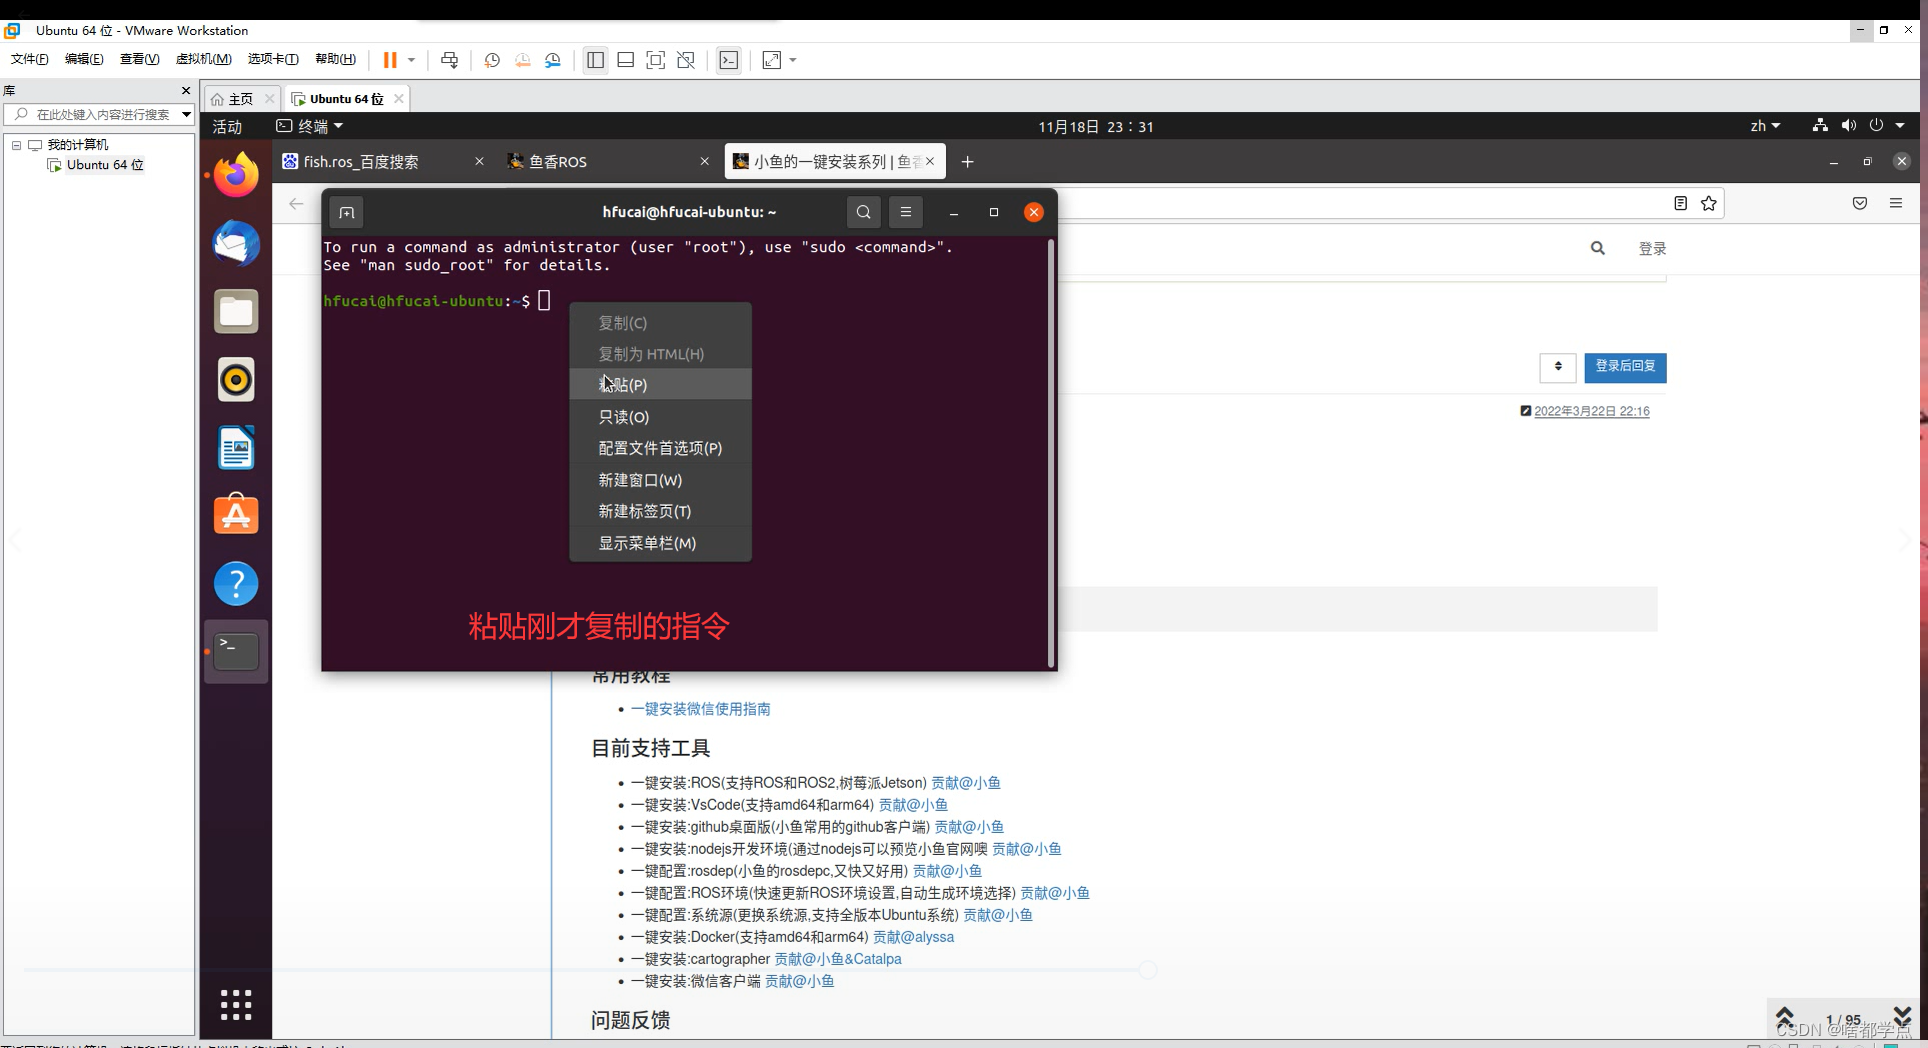Image resolution: width=1928 pixels, height=1048 pixels.
Task: Enter VMware full screen mode
Action: coord(656,60)
